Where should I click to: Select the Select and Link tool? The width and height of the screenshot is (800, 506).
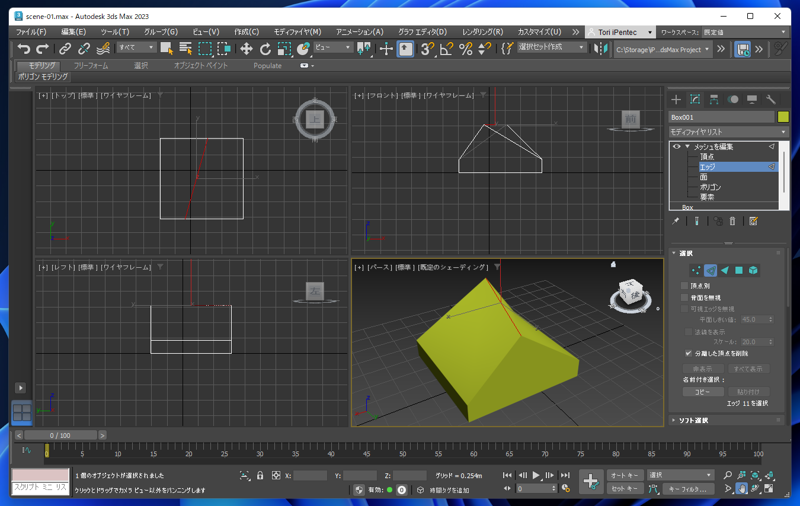64,48
